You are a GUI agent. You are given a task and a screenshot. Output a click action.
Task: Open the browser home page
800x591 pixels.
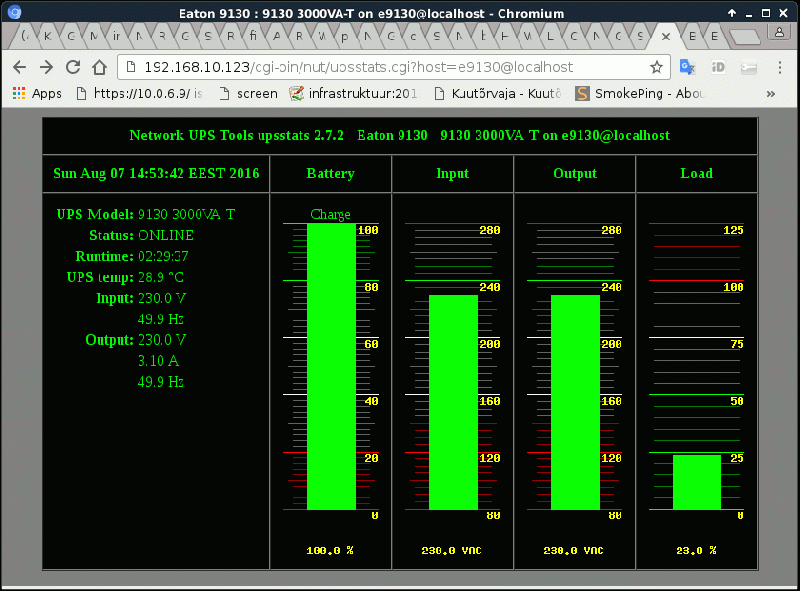coord(99,67)
